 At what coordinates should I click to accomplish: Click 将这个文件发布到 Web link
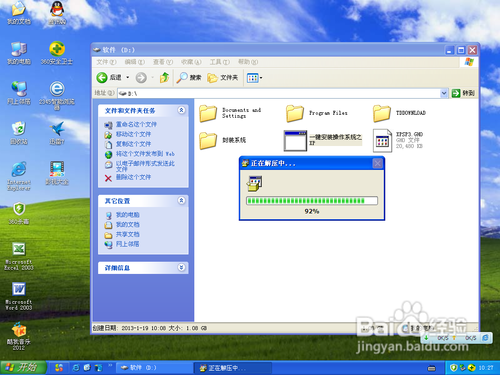point(145,154)
